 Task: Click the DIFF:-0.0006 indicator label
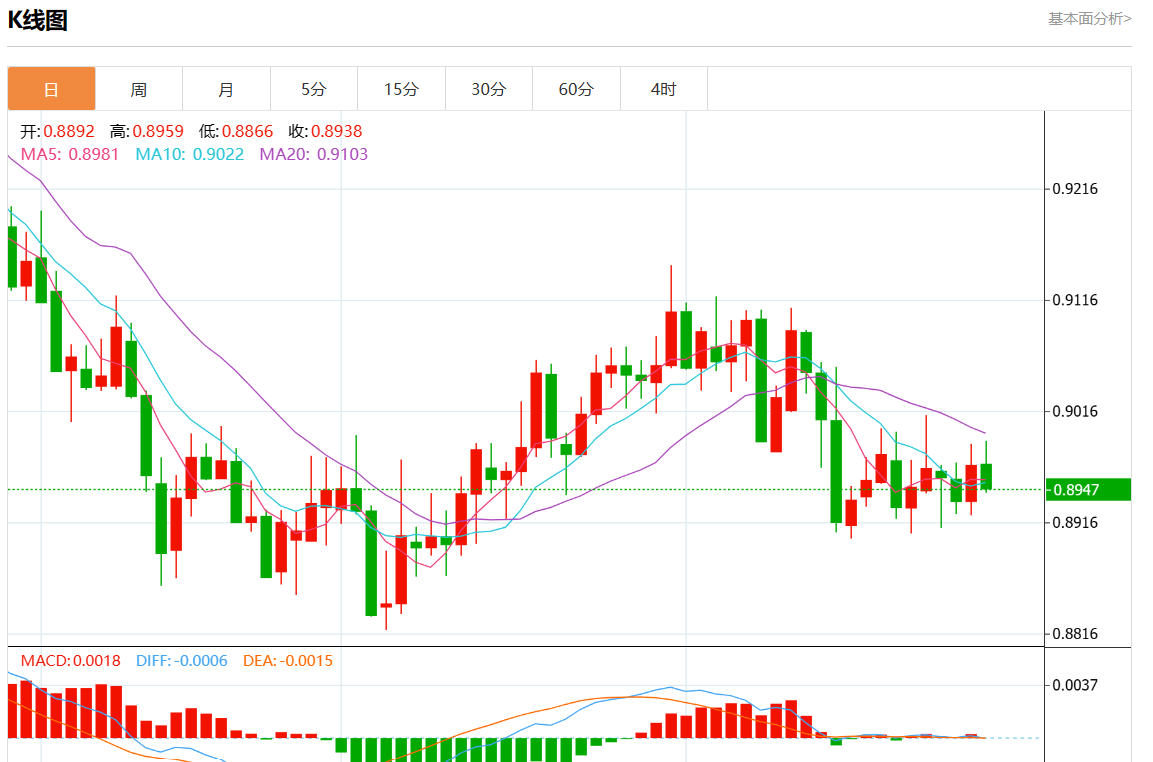click(182, 660)
